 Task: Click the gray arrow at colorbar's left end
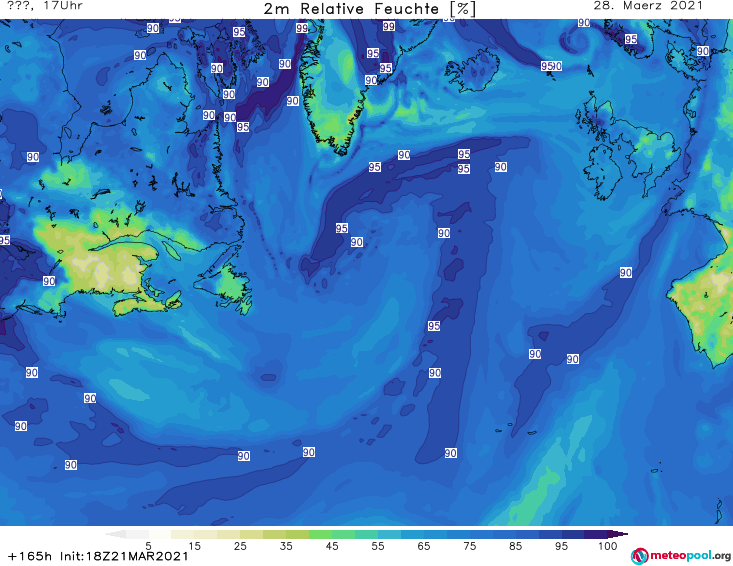pyautogui.click(x=115, y=534)
